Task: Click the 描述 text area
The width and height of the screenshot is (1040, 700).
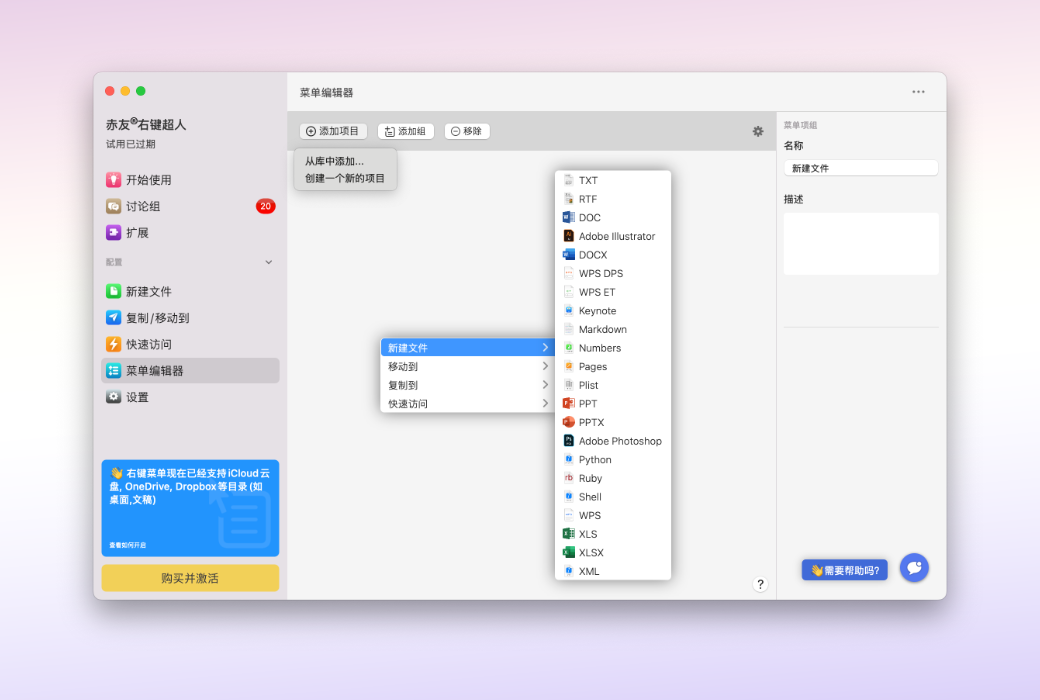Action: point(861,244)
